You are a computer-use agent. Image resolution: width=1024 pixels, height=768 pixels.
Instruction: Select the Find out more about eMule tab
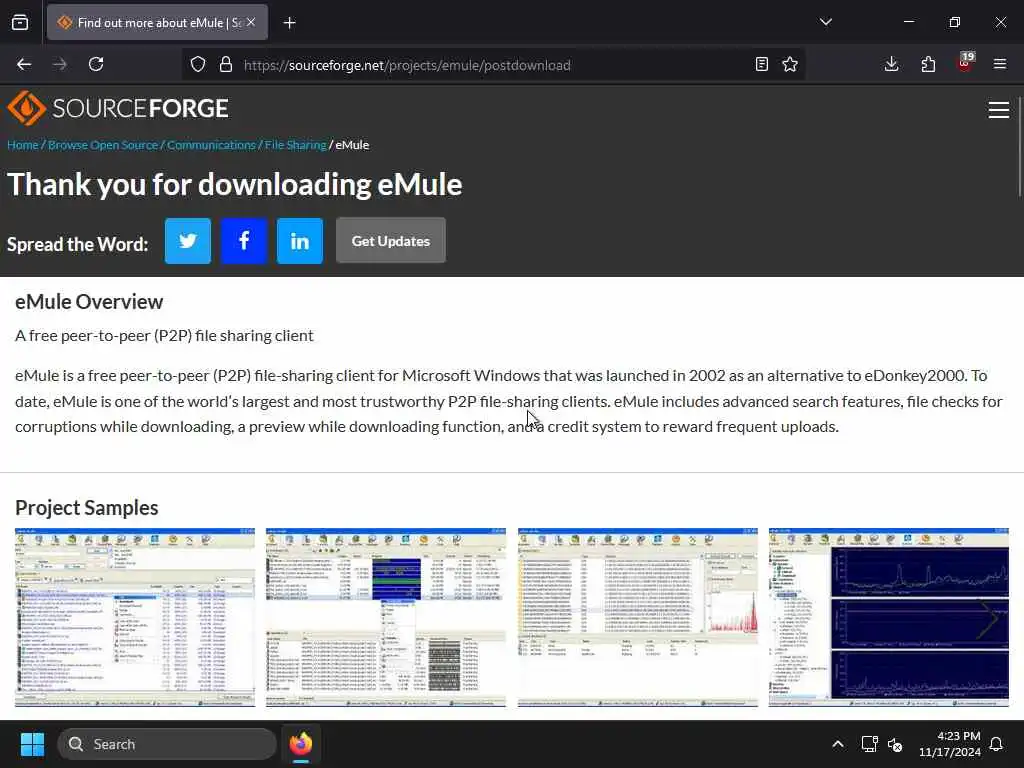tap(157, 22)
